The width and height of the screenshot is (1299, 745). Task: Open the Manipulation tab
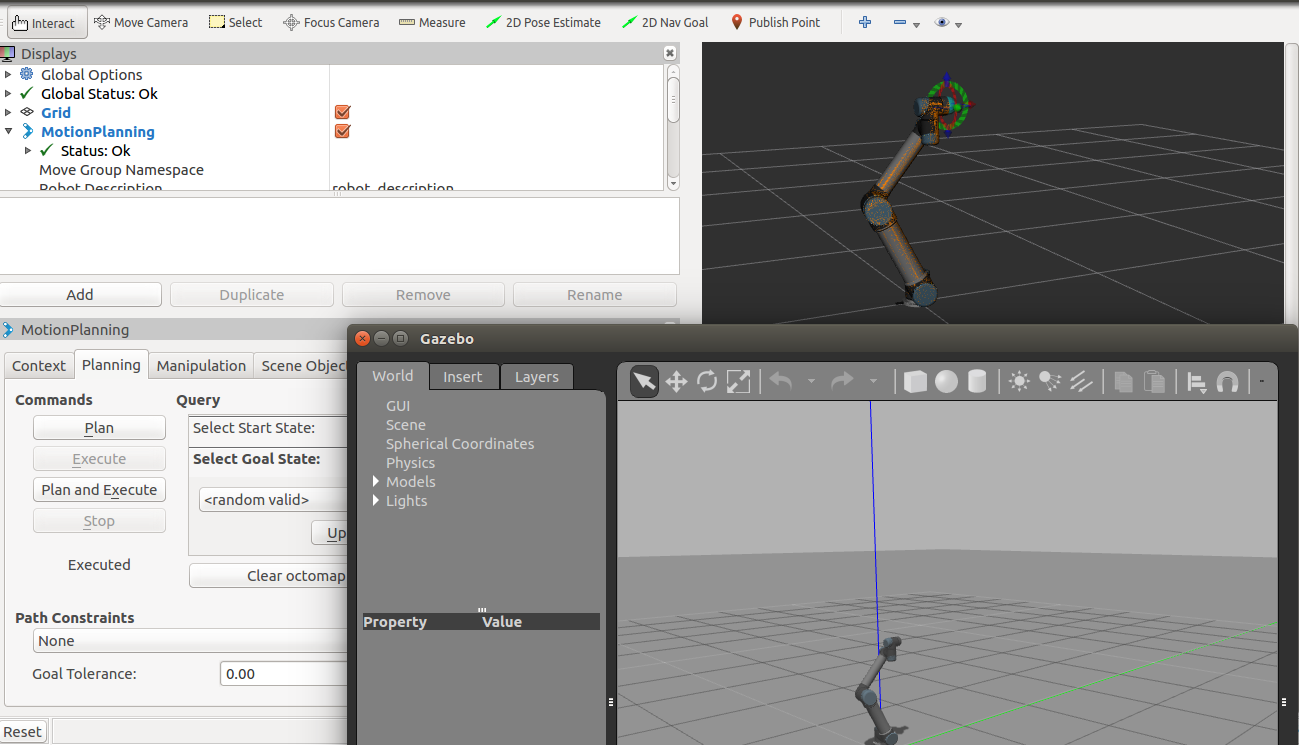point(201,366)
